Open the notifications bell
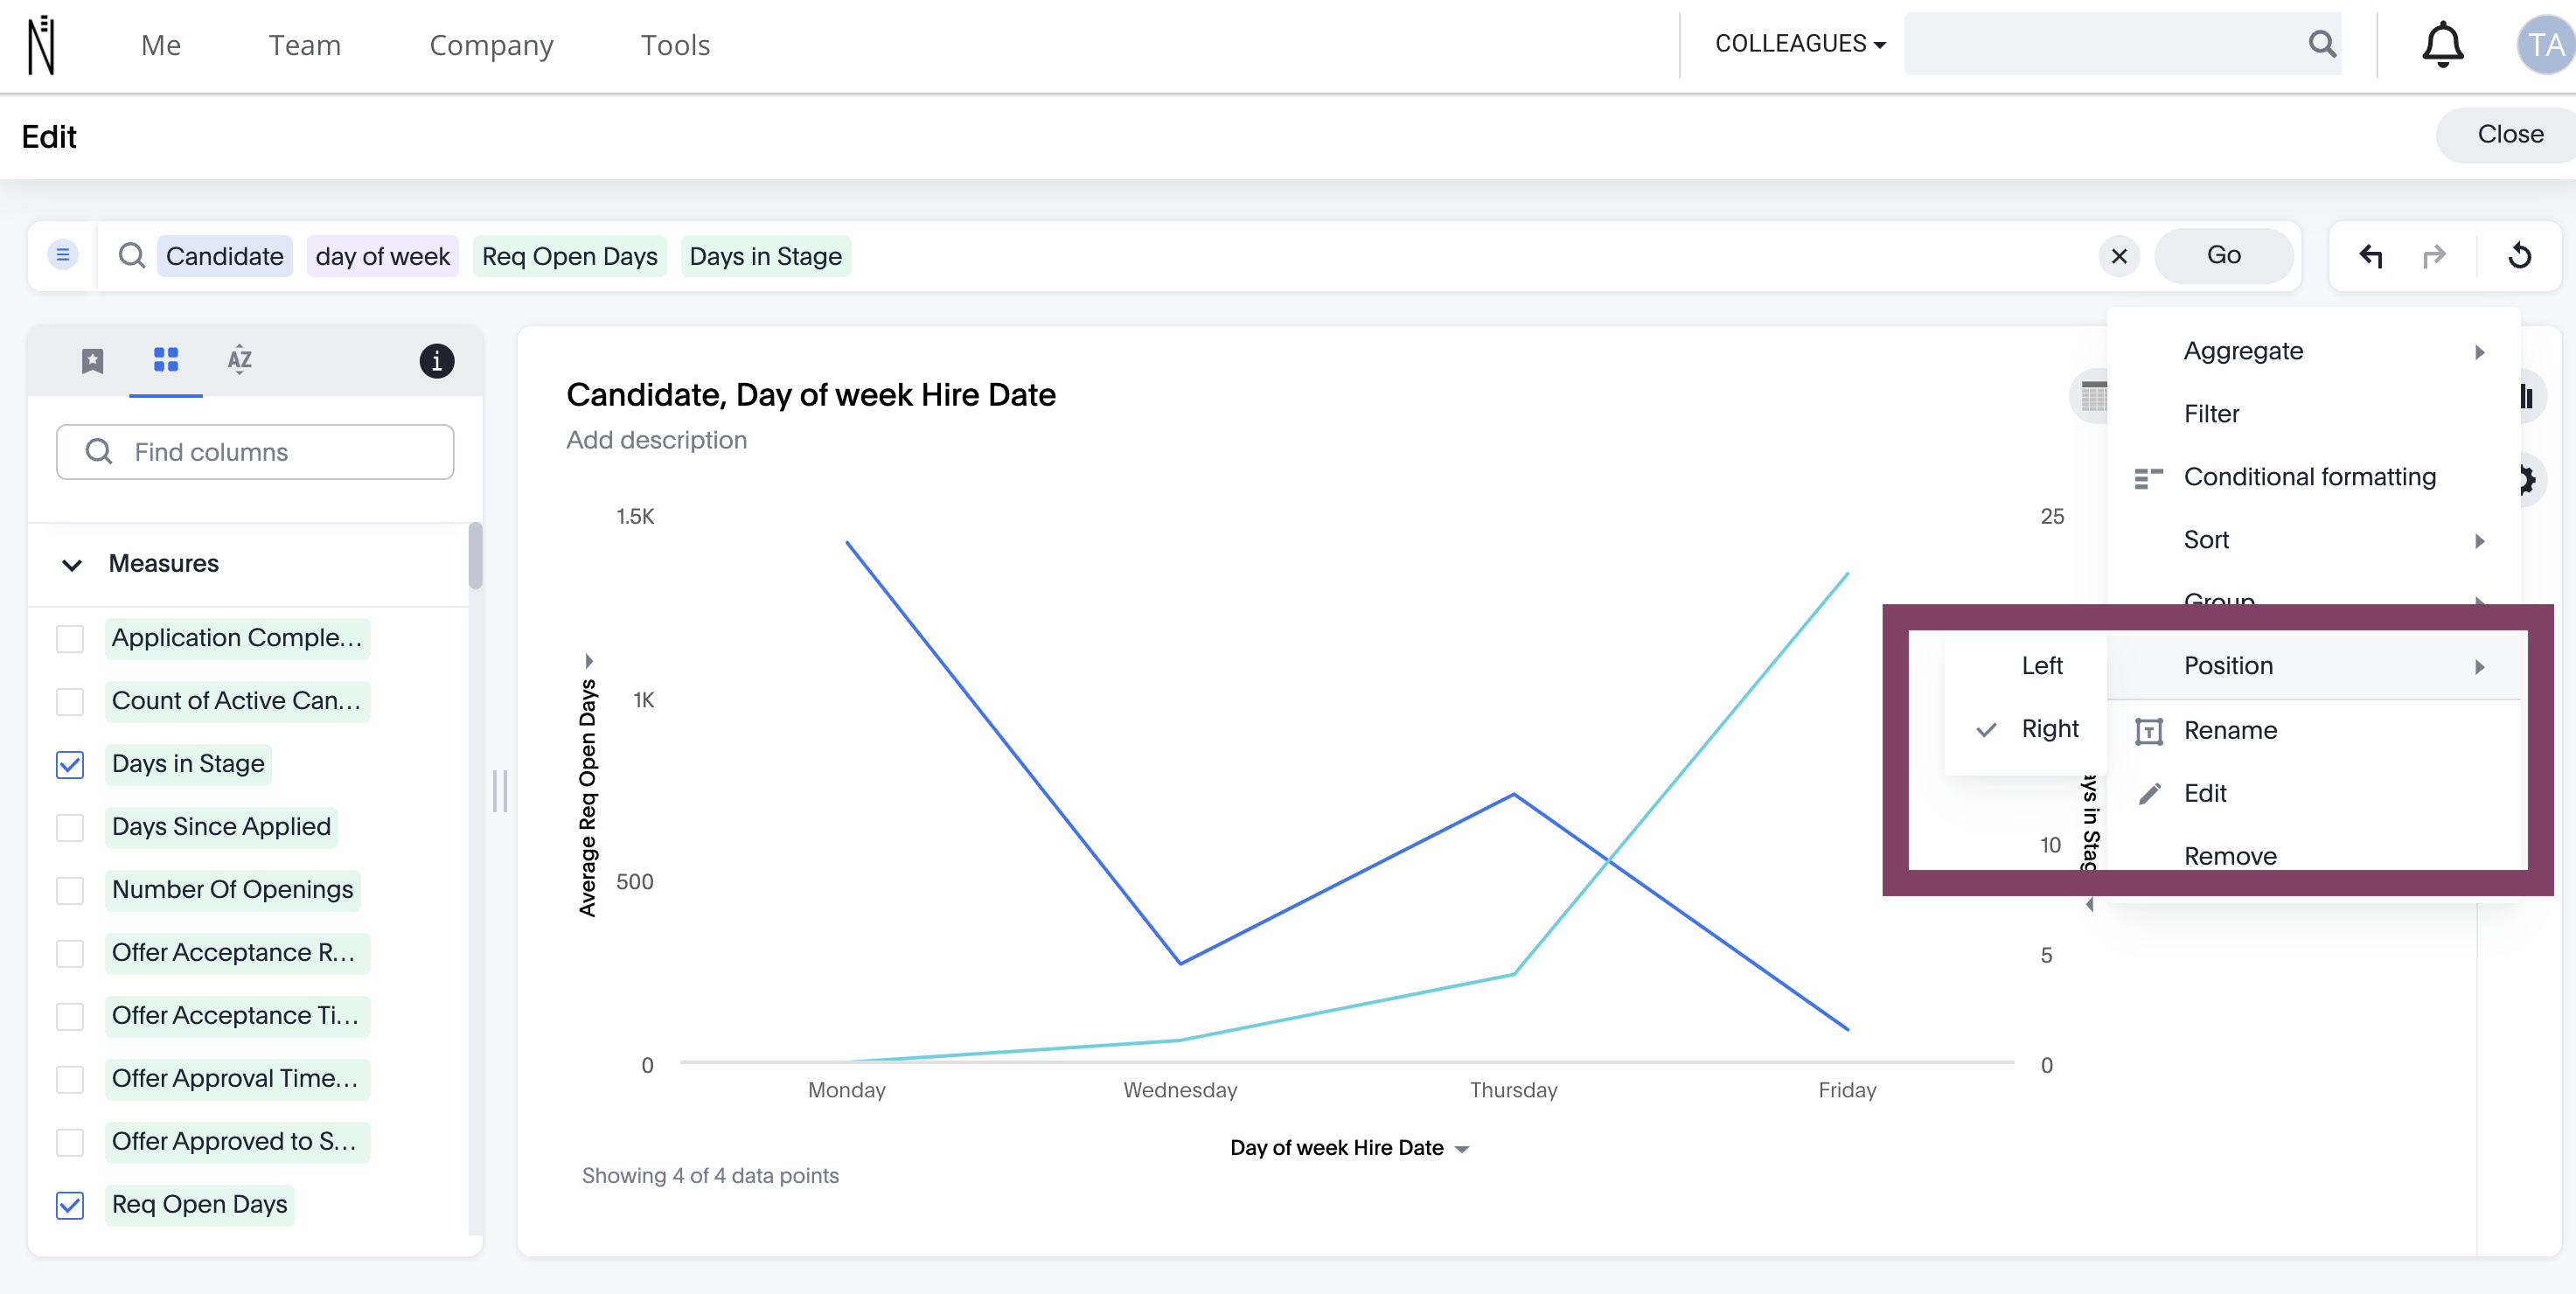 point(2442,44)
